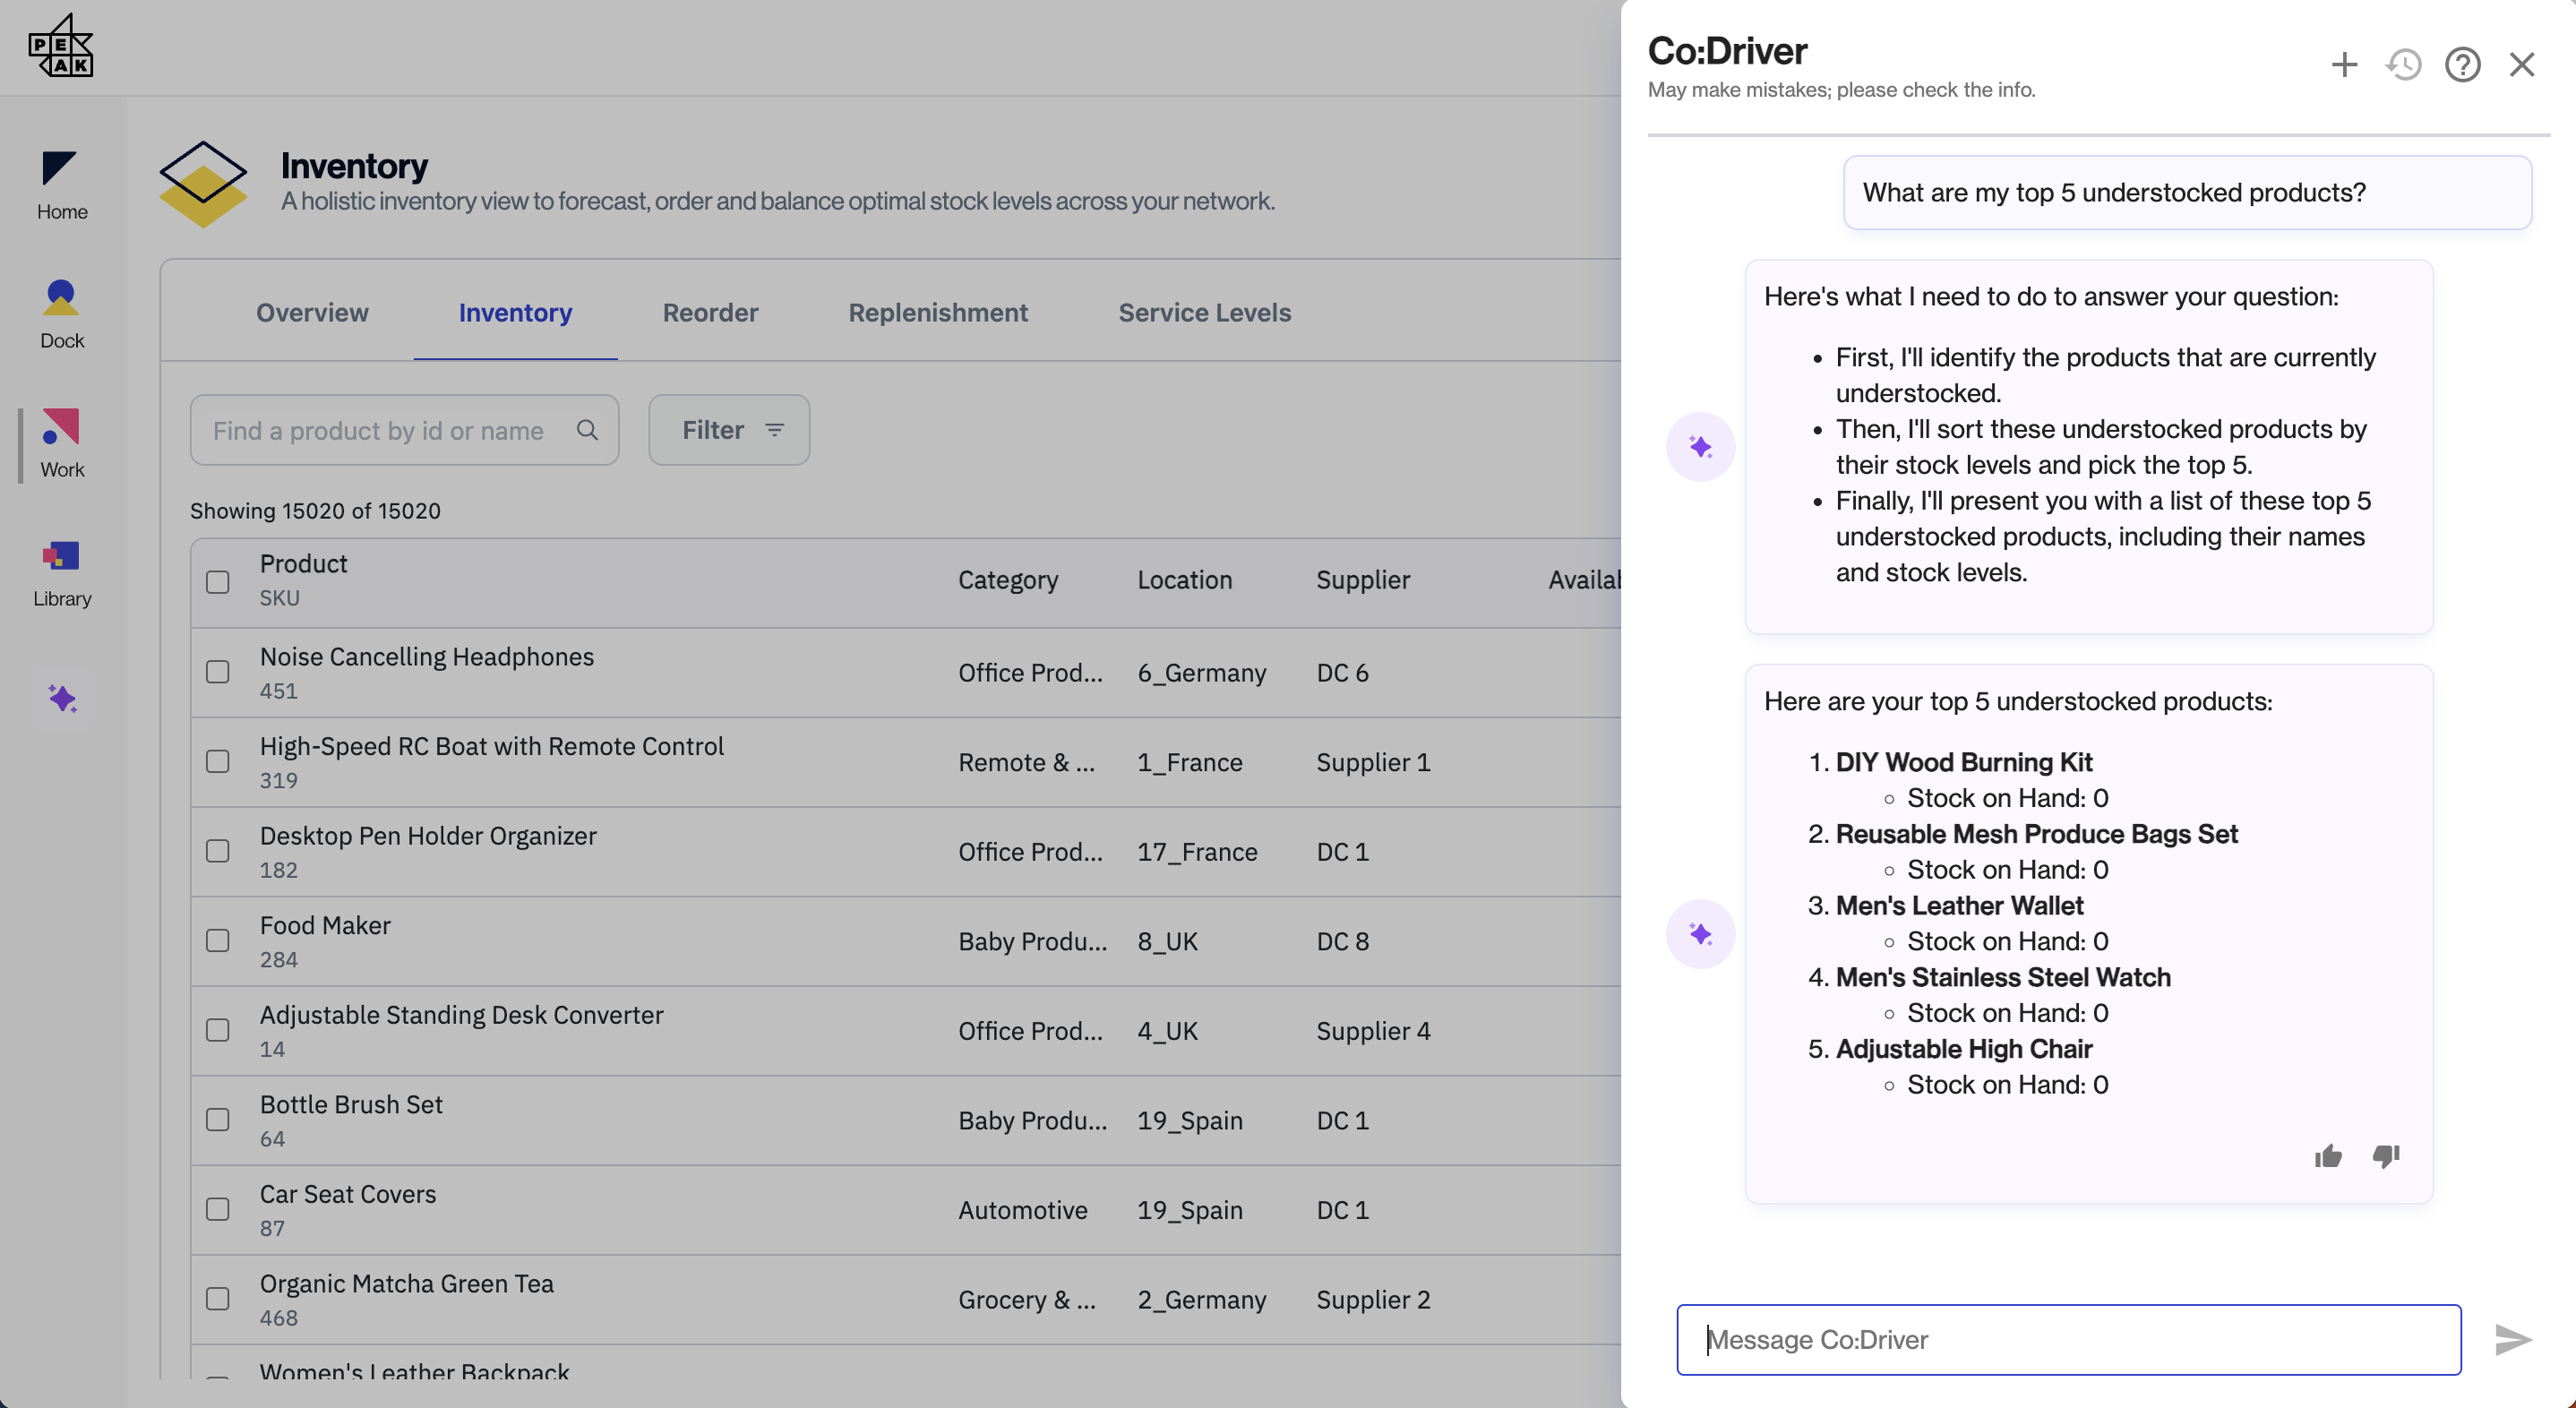2576x1408 pixels.
Task: Check Noise Cancelling Headphones row checkbox
Action: [218, 672]
